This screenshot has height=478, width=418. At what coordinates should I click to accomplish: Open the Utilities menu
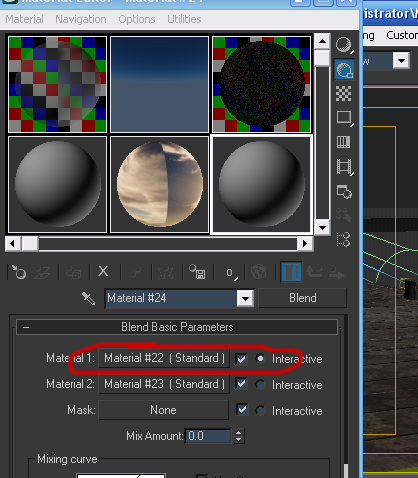pyautogui.click(x=184, y=19)
